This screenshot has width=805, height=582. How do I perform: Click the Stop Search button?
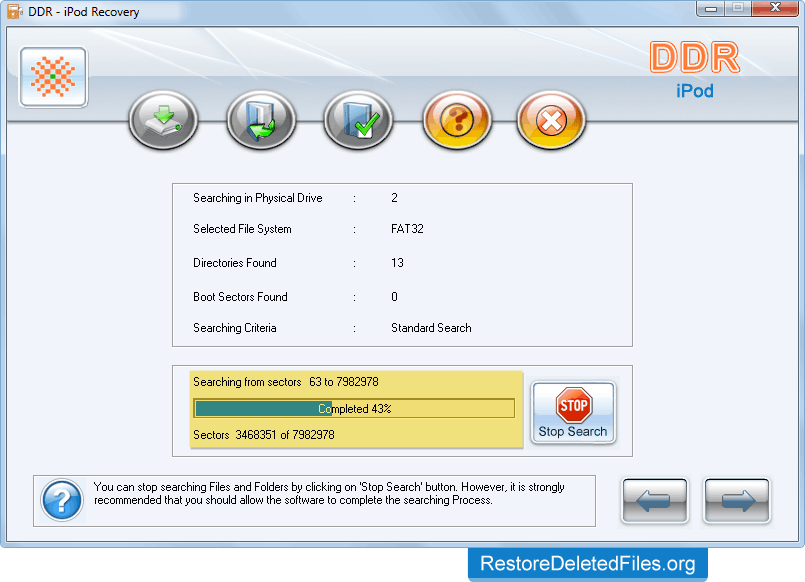tap(573, 413)
